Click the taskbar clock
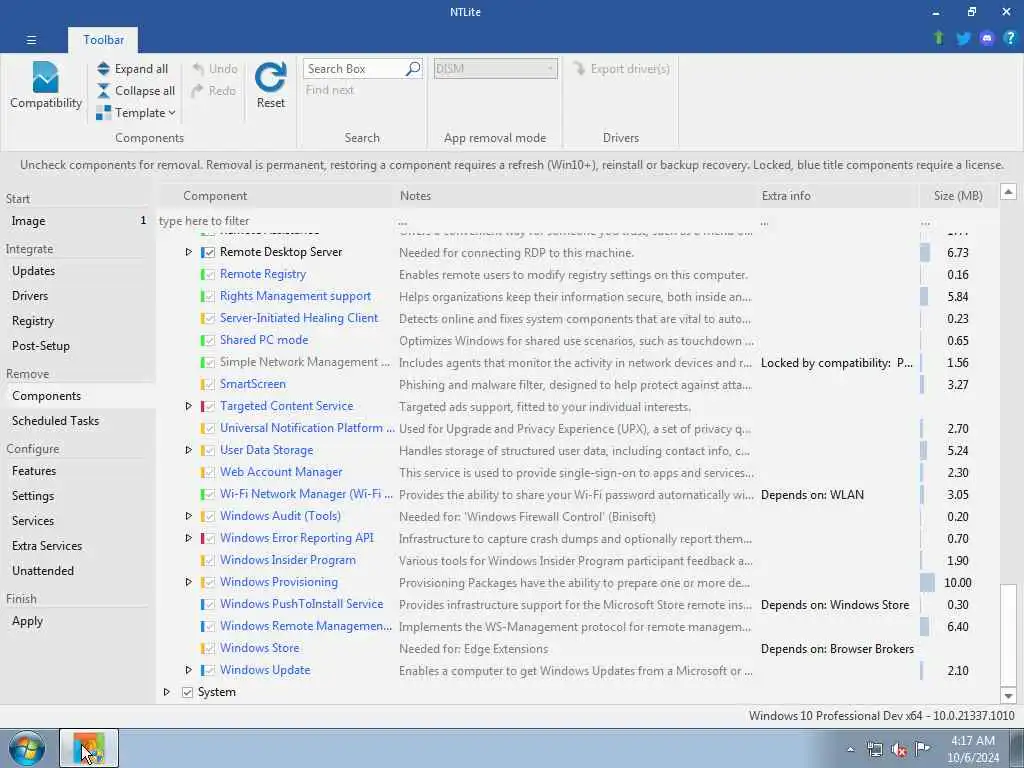Screen dimensions: 1024x768 (972, 749)
